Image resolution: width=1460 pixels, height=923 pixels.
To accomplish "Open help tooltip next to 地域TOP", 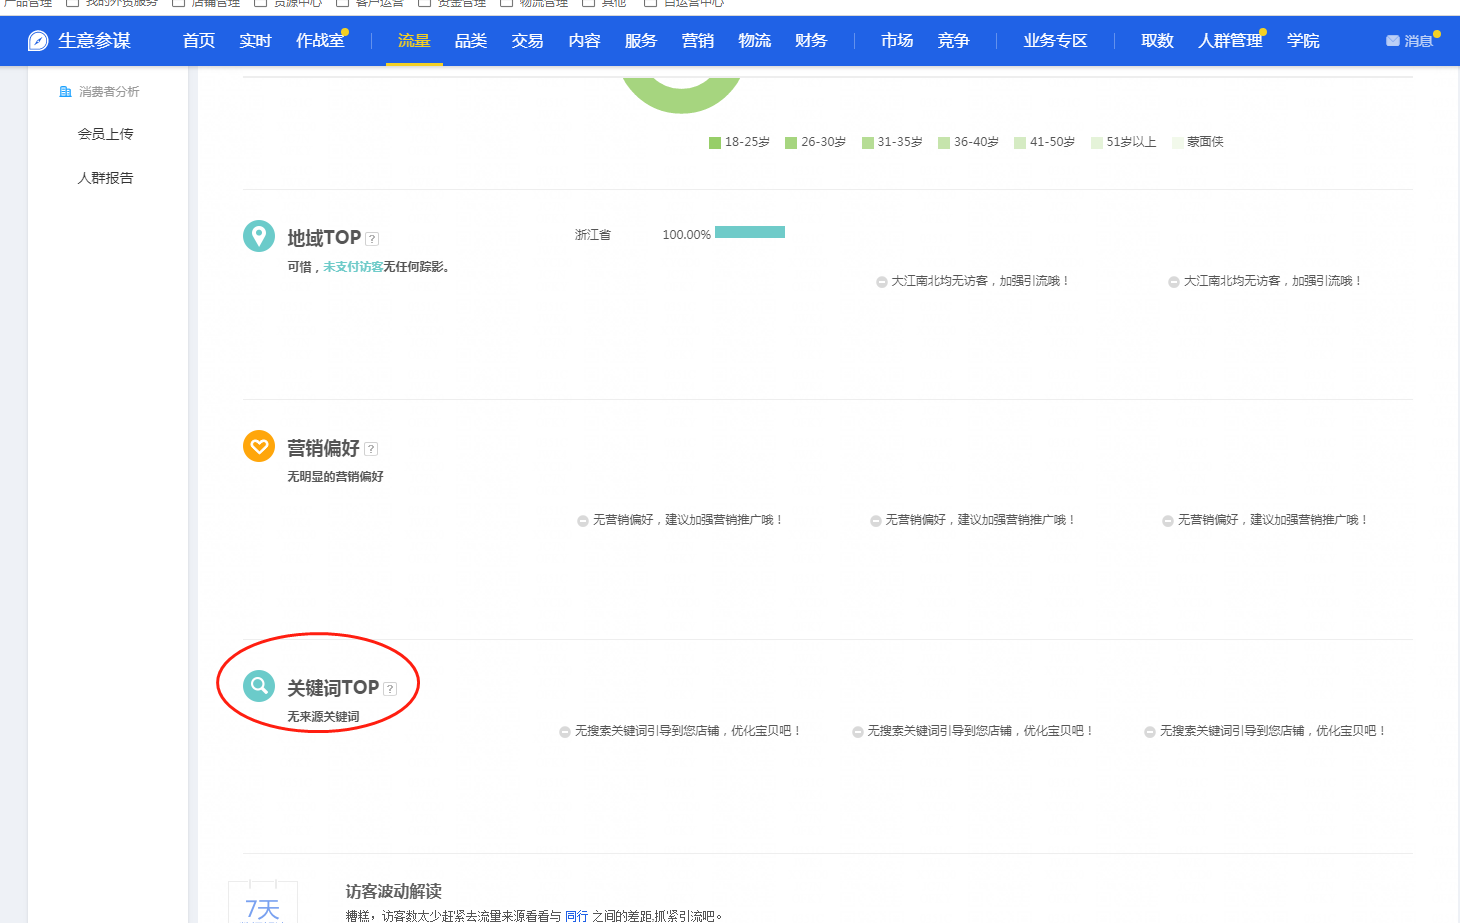I will (372, 239).
